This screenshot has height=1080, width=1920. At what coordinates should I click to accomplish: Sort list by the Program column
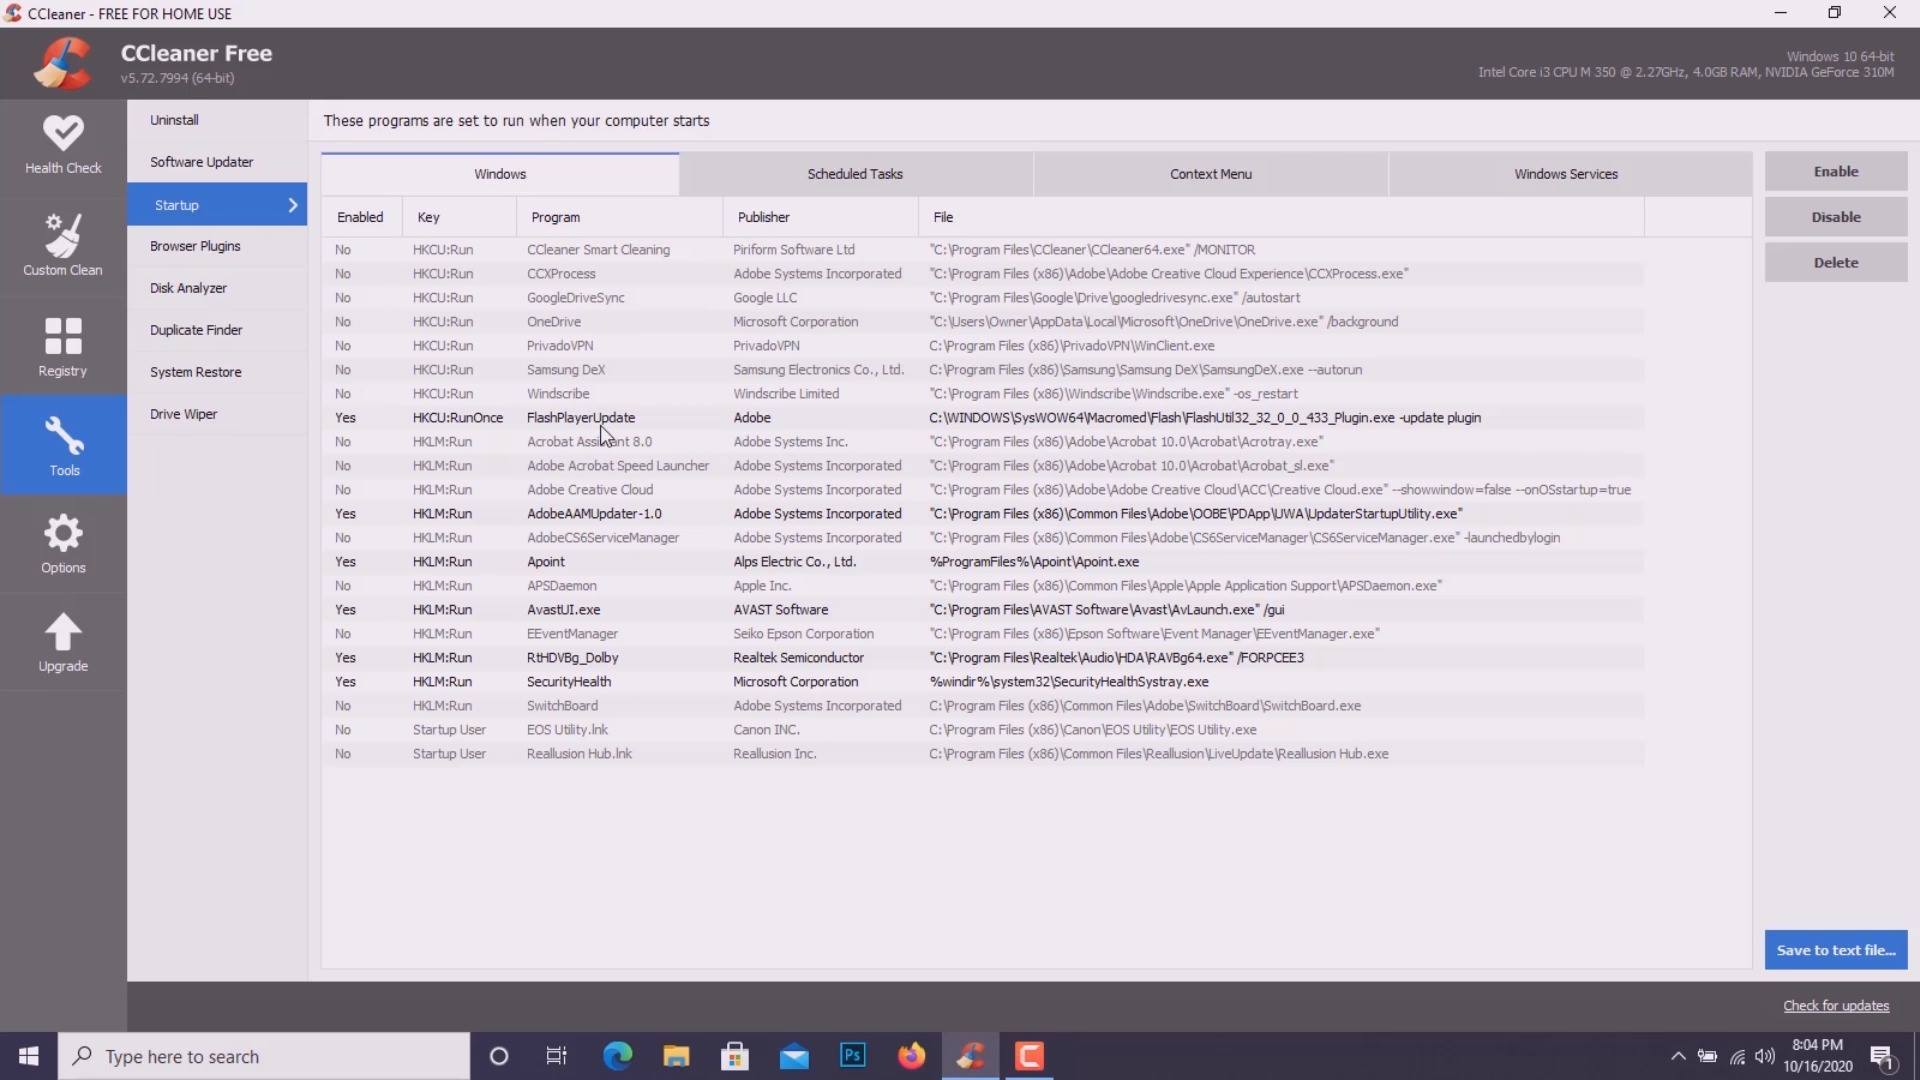619,217
